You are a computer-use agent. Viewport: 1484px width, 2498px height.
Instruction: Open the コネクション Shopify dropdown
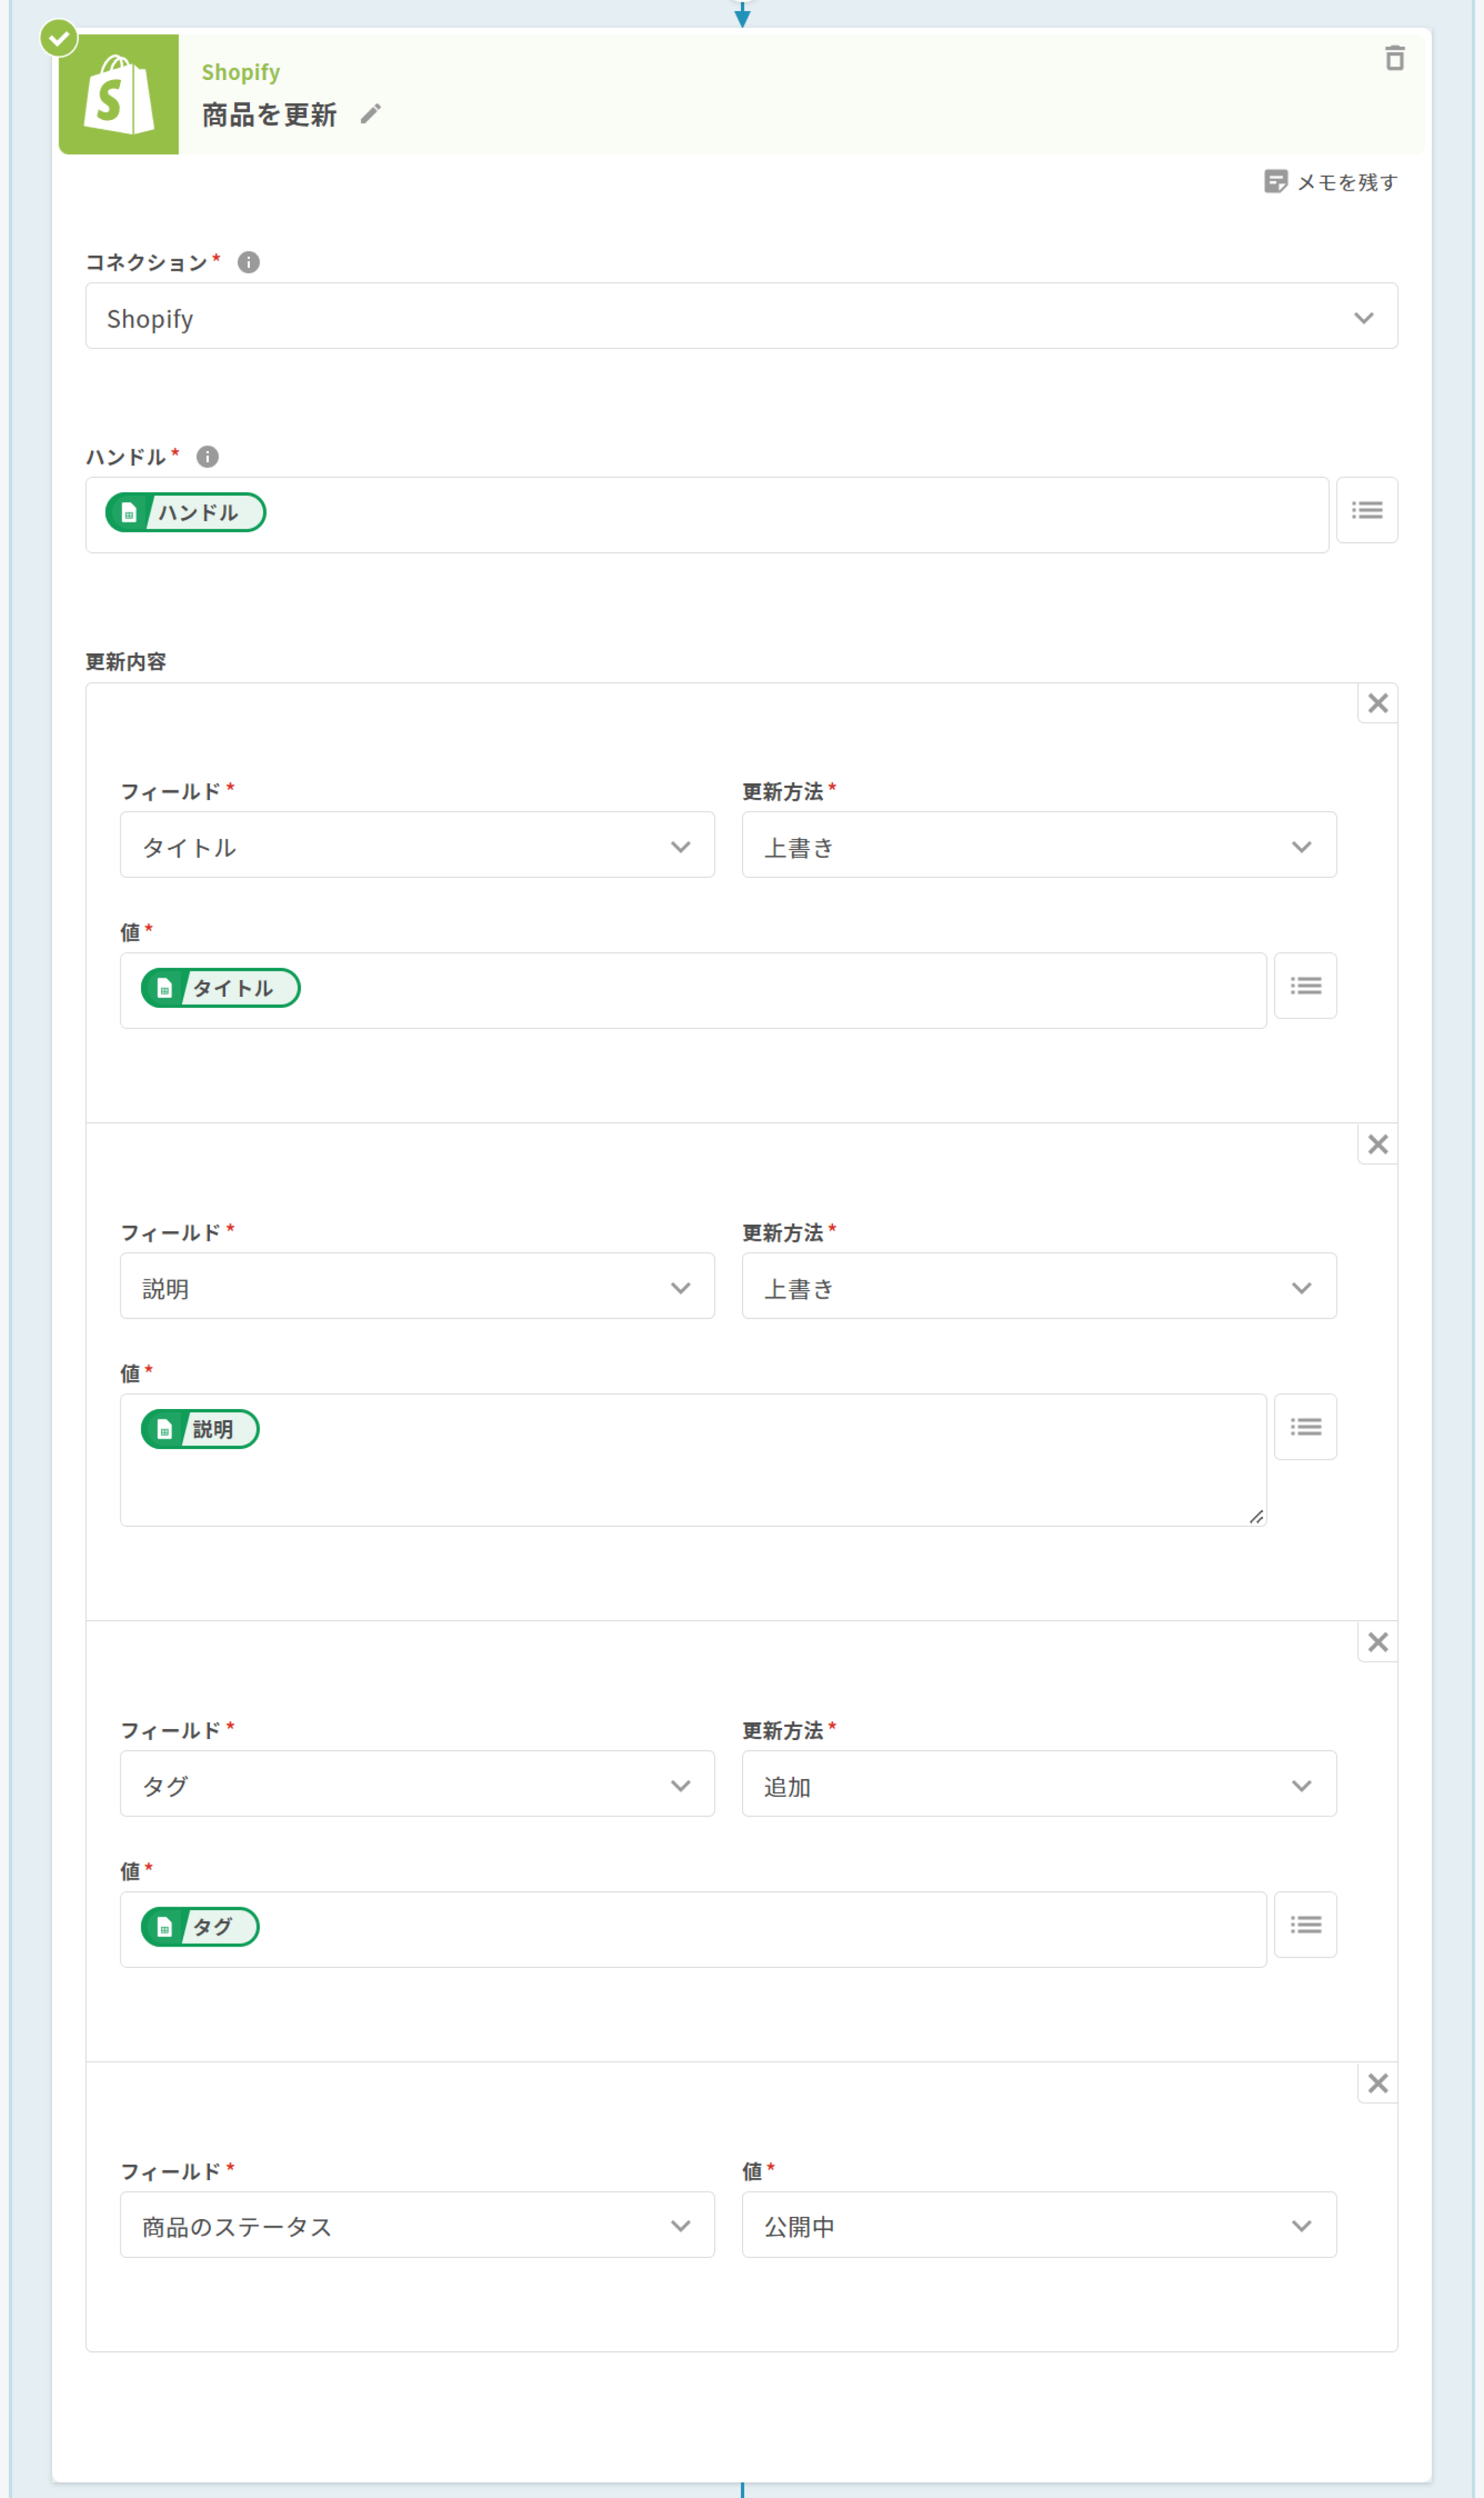[741, 317]
